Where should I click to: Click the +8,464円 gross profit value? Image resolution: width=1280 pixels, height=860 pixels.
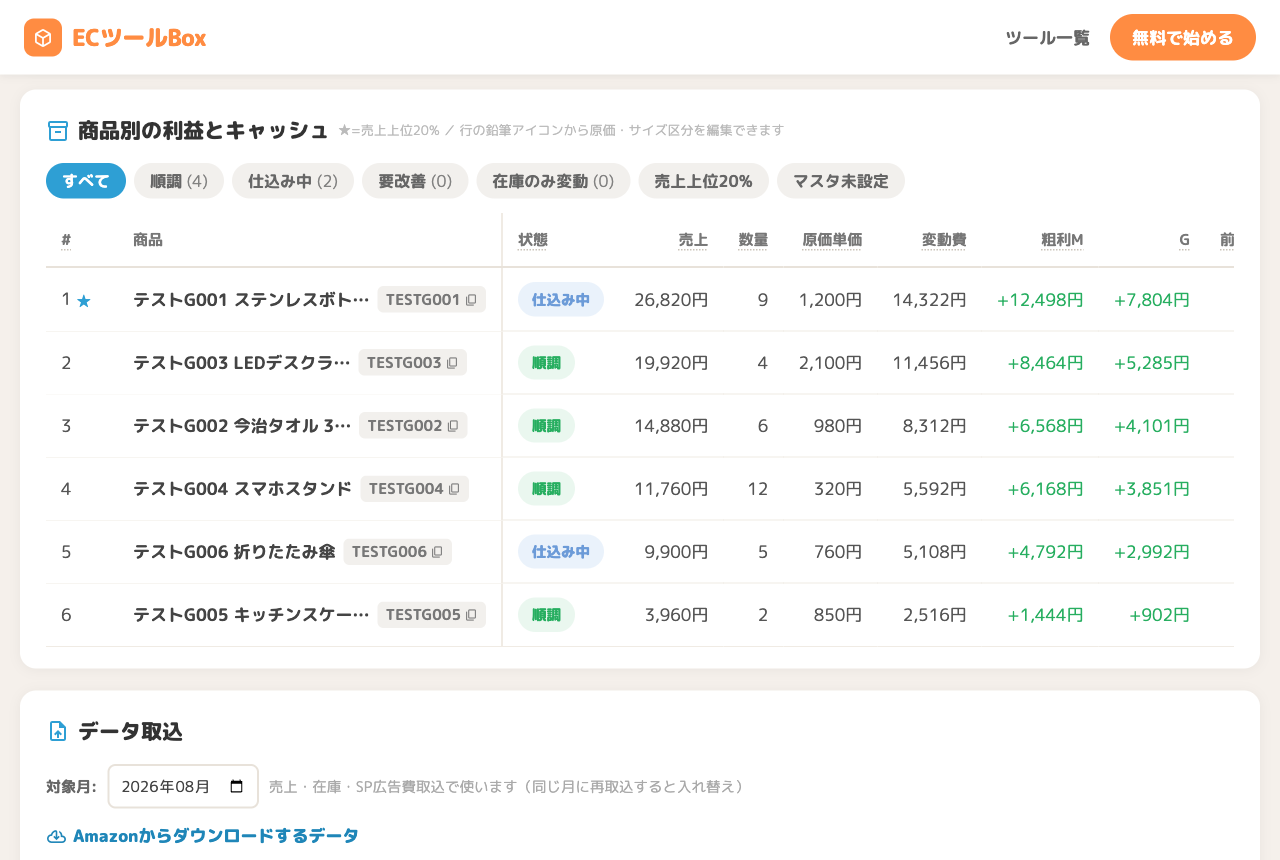[1045, 362]
